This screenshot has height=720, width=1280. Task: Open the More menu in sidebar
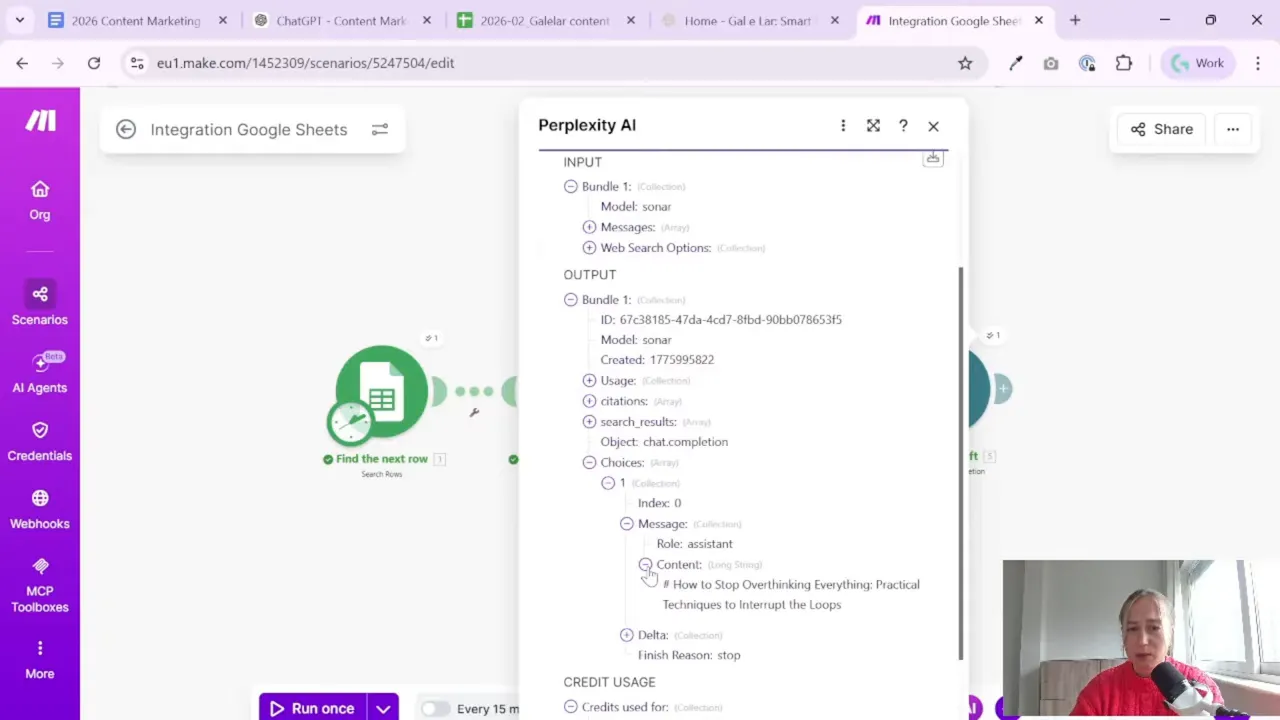(40, 659)
